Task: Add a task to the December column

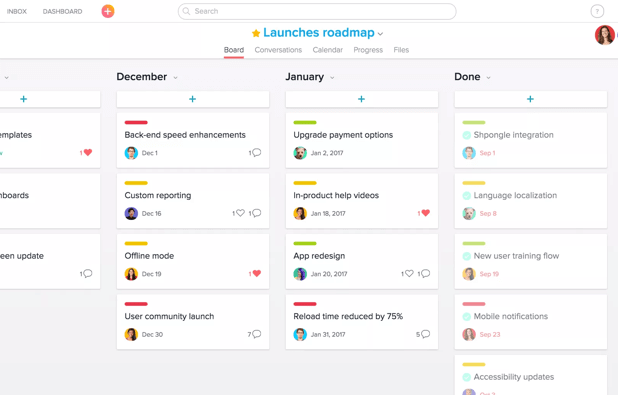Action: tap(192, 99)
